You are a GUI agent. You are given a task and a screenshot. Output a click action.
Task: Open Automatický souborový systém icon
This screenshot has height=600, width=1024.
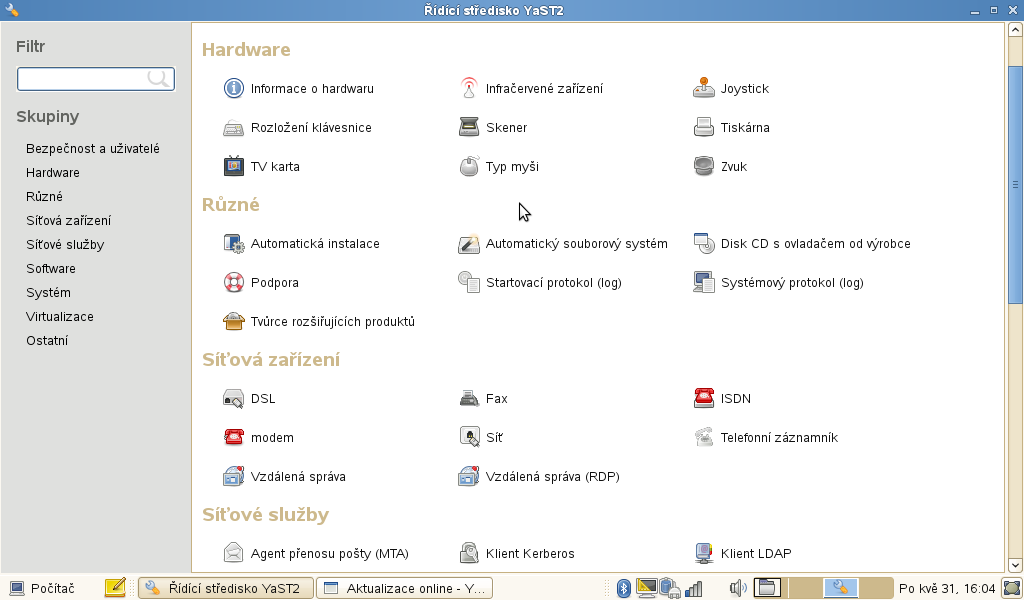coord(469,244)
